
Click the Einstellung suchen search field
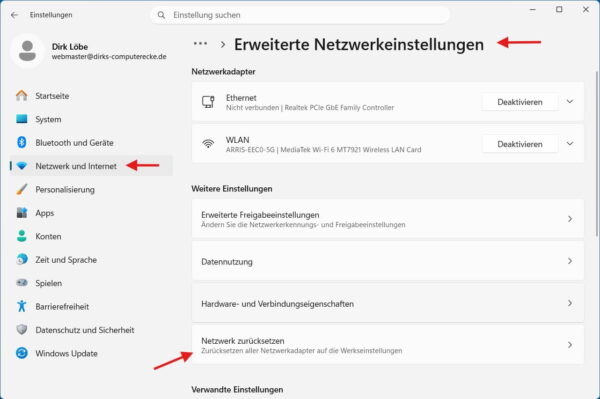click(300, 15)
